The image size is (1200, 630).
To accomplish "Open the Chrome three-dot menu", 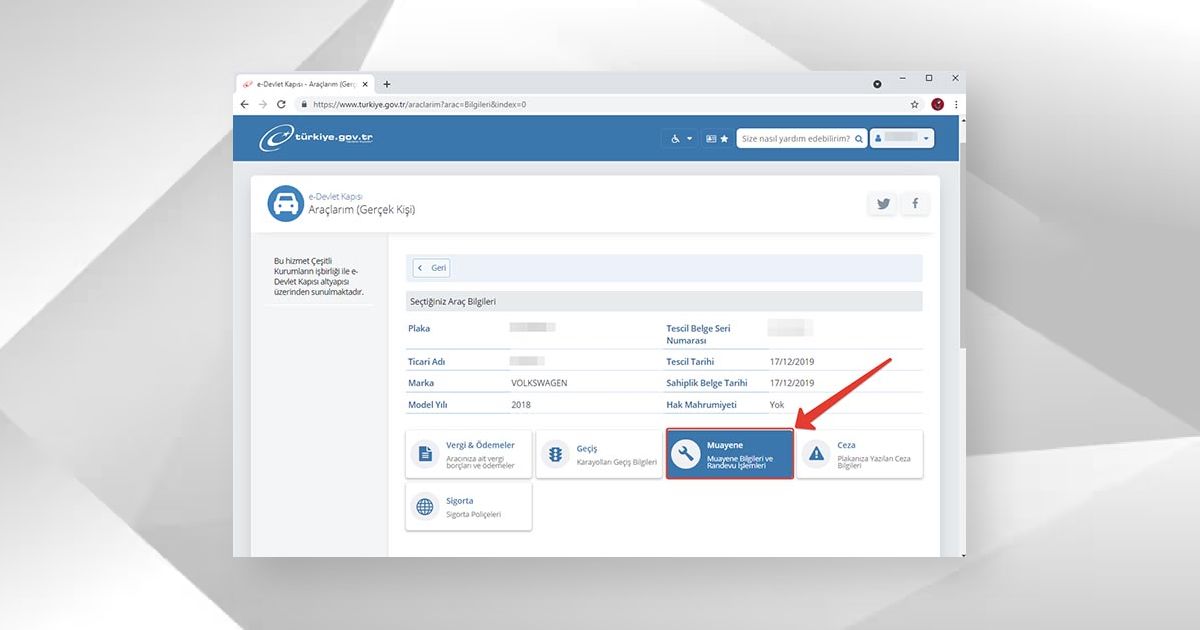I will point(956,104).
